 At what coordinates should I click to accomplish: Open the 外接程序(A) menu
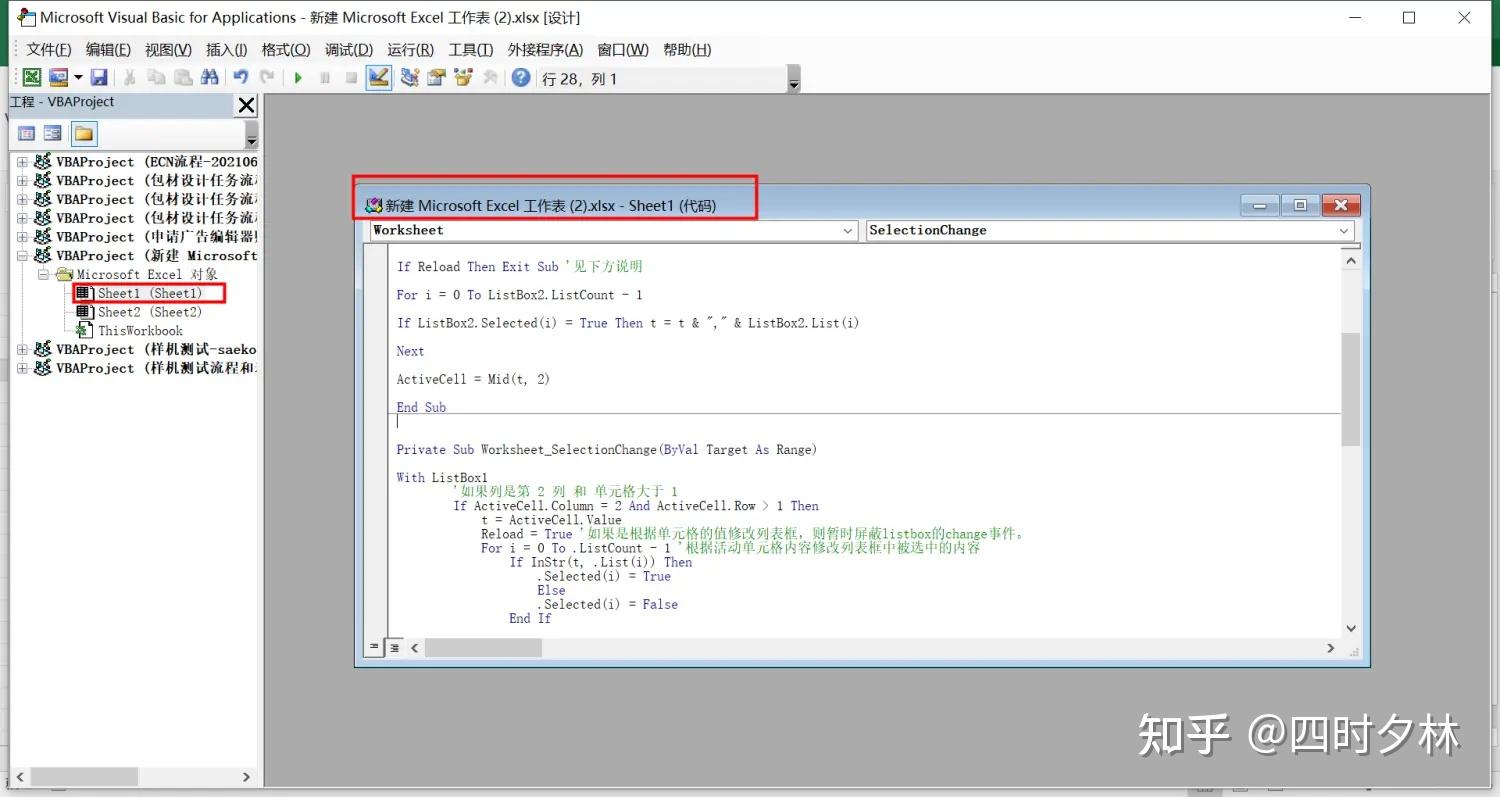[x=545, y=49]
